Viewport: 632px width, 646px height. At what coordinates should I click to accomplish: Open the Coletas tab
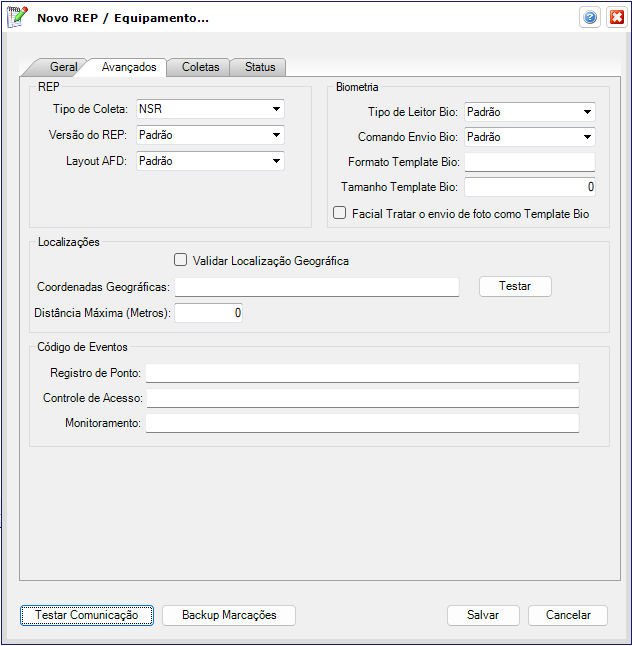click(x=200, y=67)
